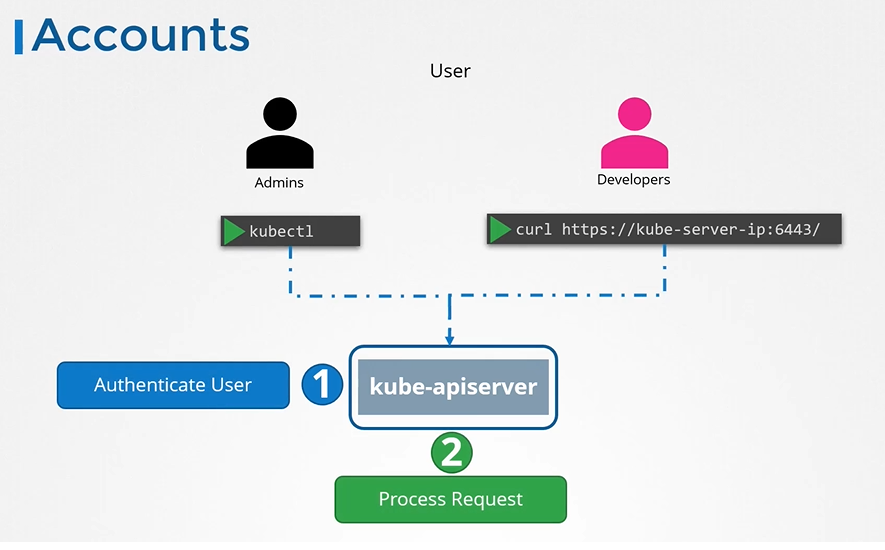Screen dimensions: 885x550
Task: Click the Admins text label
Action: pos(279,183)
